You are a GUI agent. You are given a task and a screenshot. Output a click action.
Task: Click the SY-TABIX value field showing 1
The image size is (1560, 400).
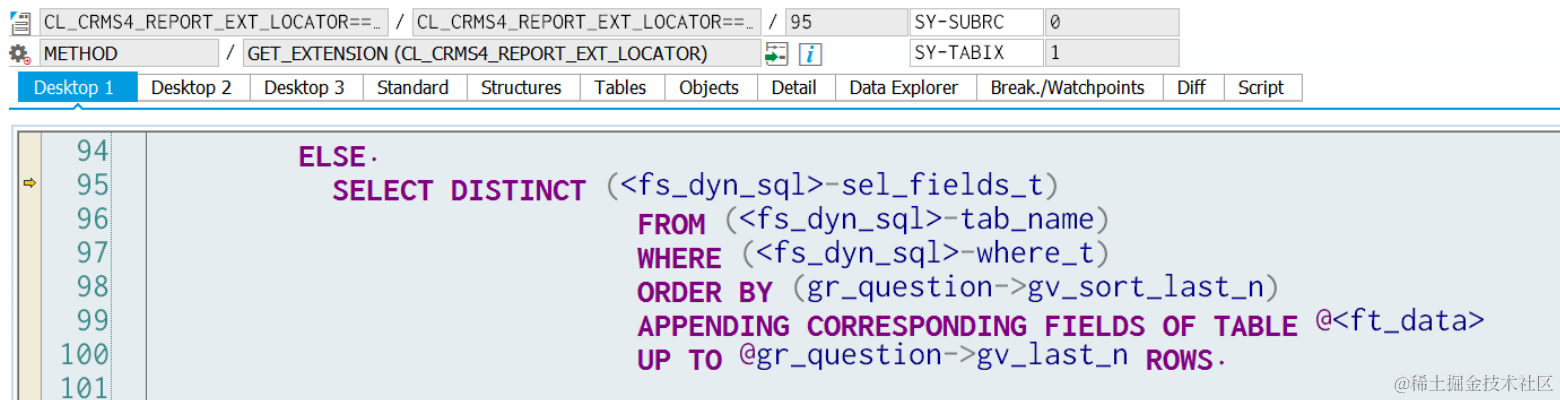(1112, 53)
